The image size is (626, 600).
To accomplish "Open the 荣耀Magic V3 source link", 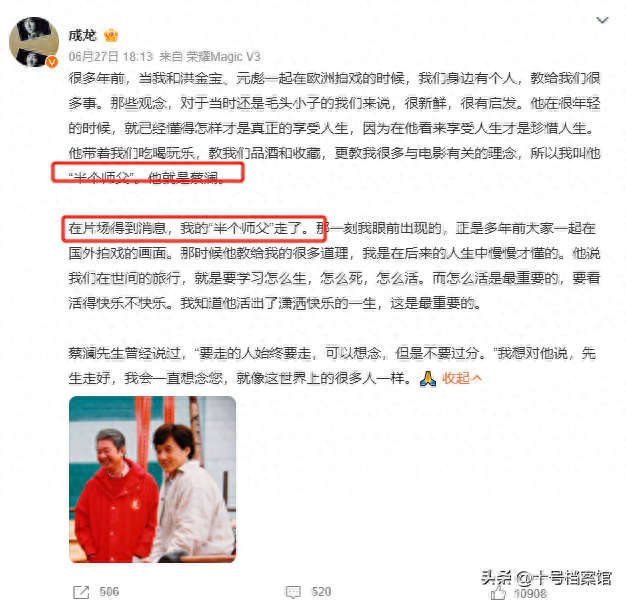I will click(224, 57).
